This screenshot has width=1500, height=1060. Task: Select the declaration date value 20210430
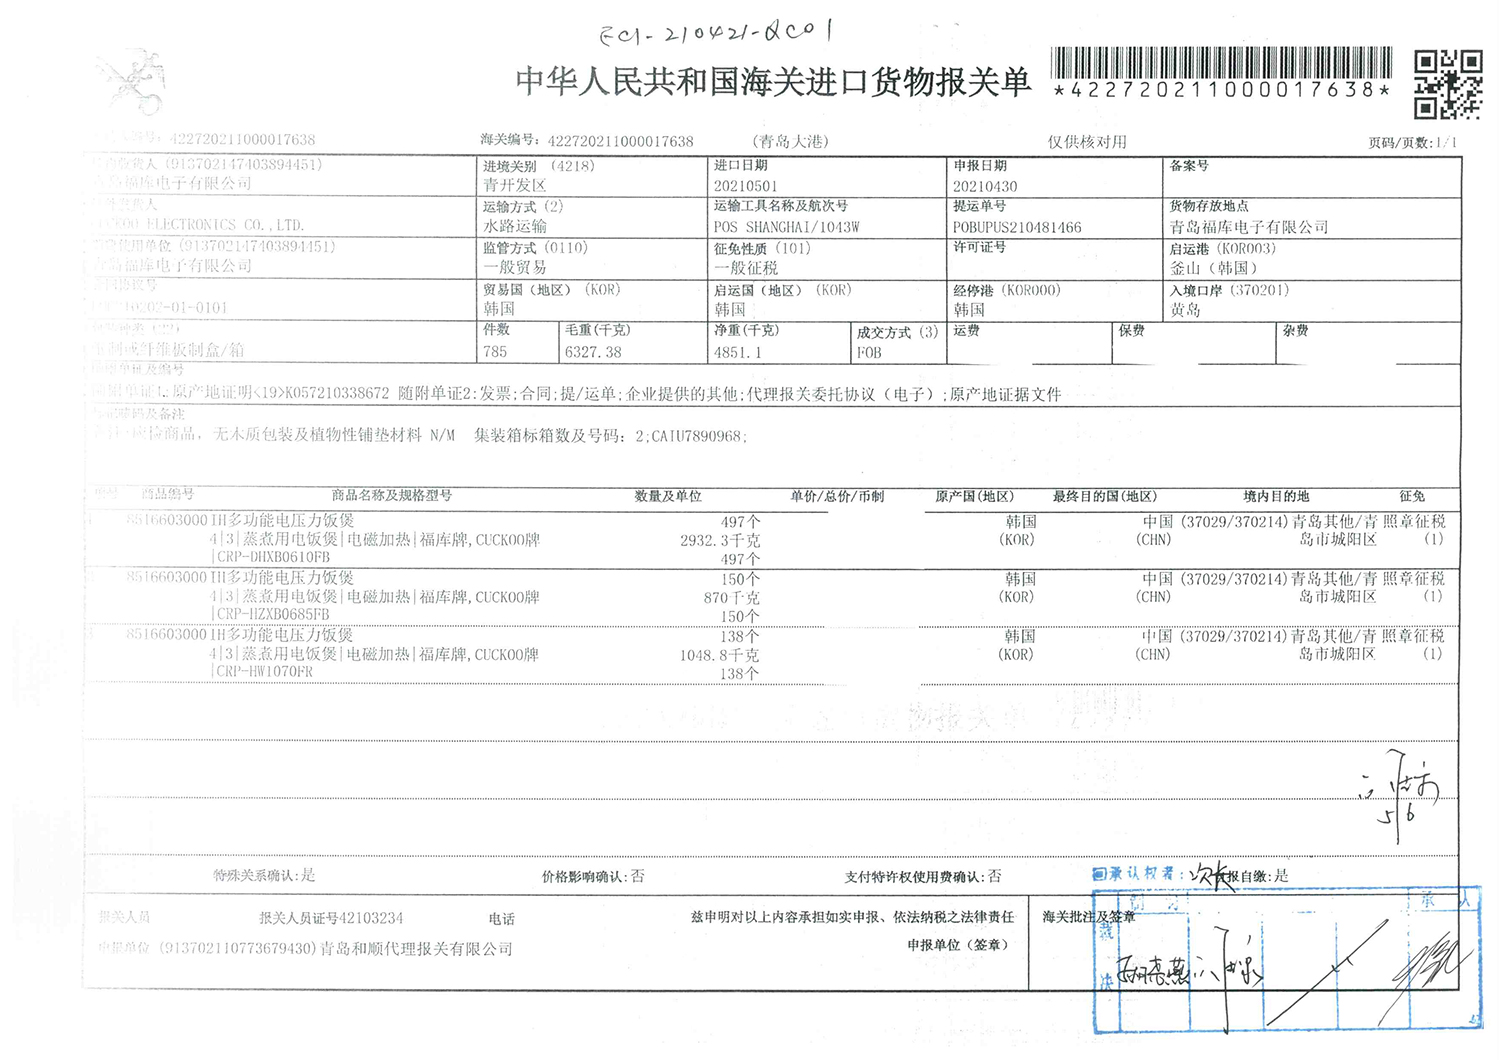[x=984, y=186]
